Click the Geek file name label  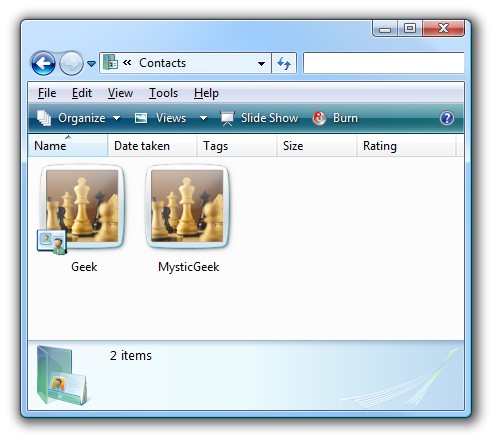[84, 267]
